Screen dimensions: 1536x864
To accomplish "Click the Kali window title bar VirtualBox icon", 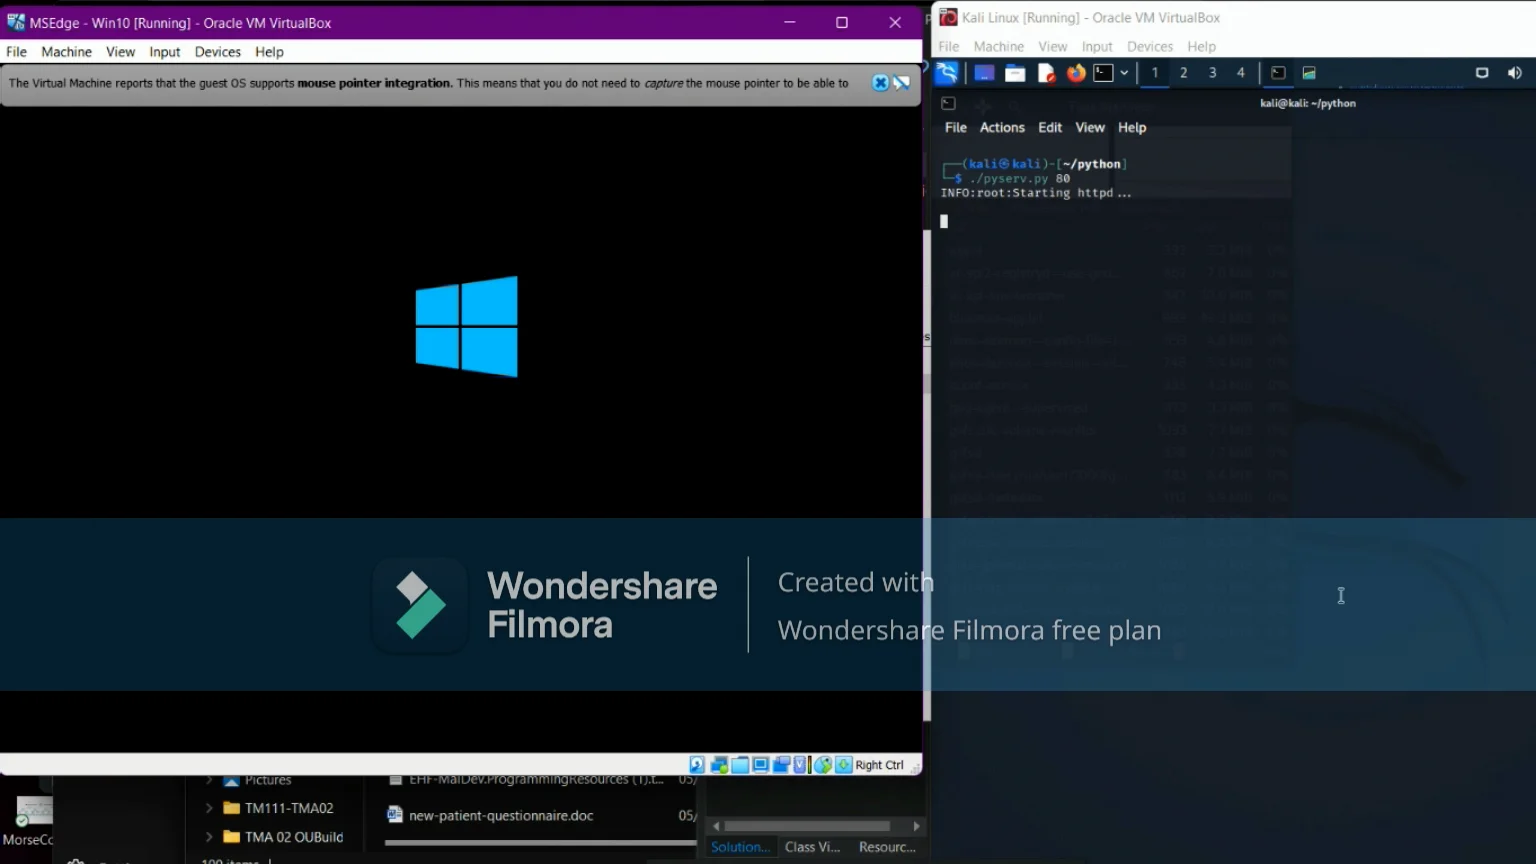I will tap(948, 17).
